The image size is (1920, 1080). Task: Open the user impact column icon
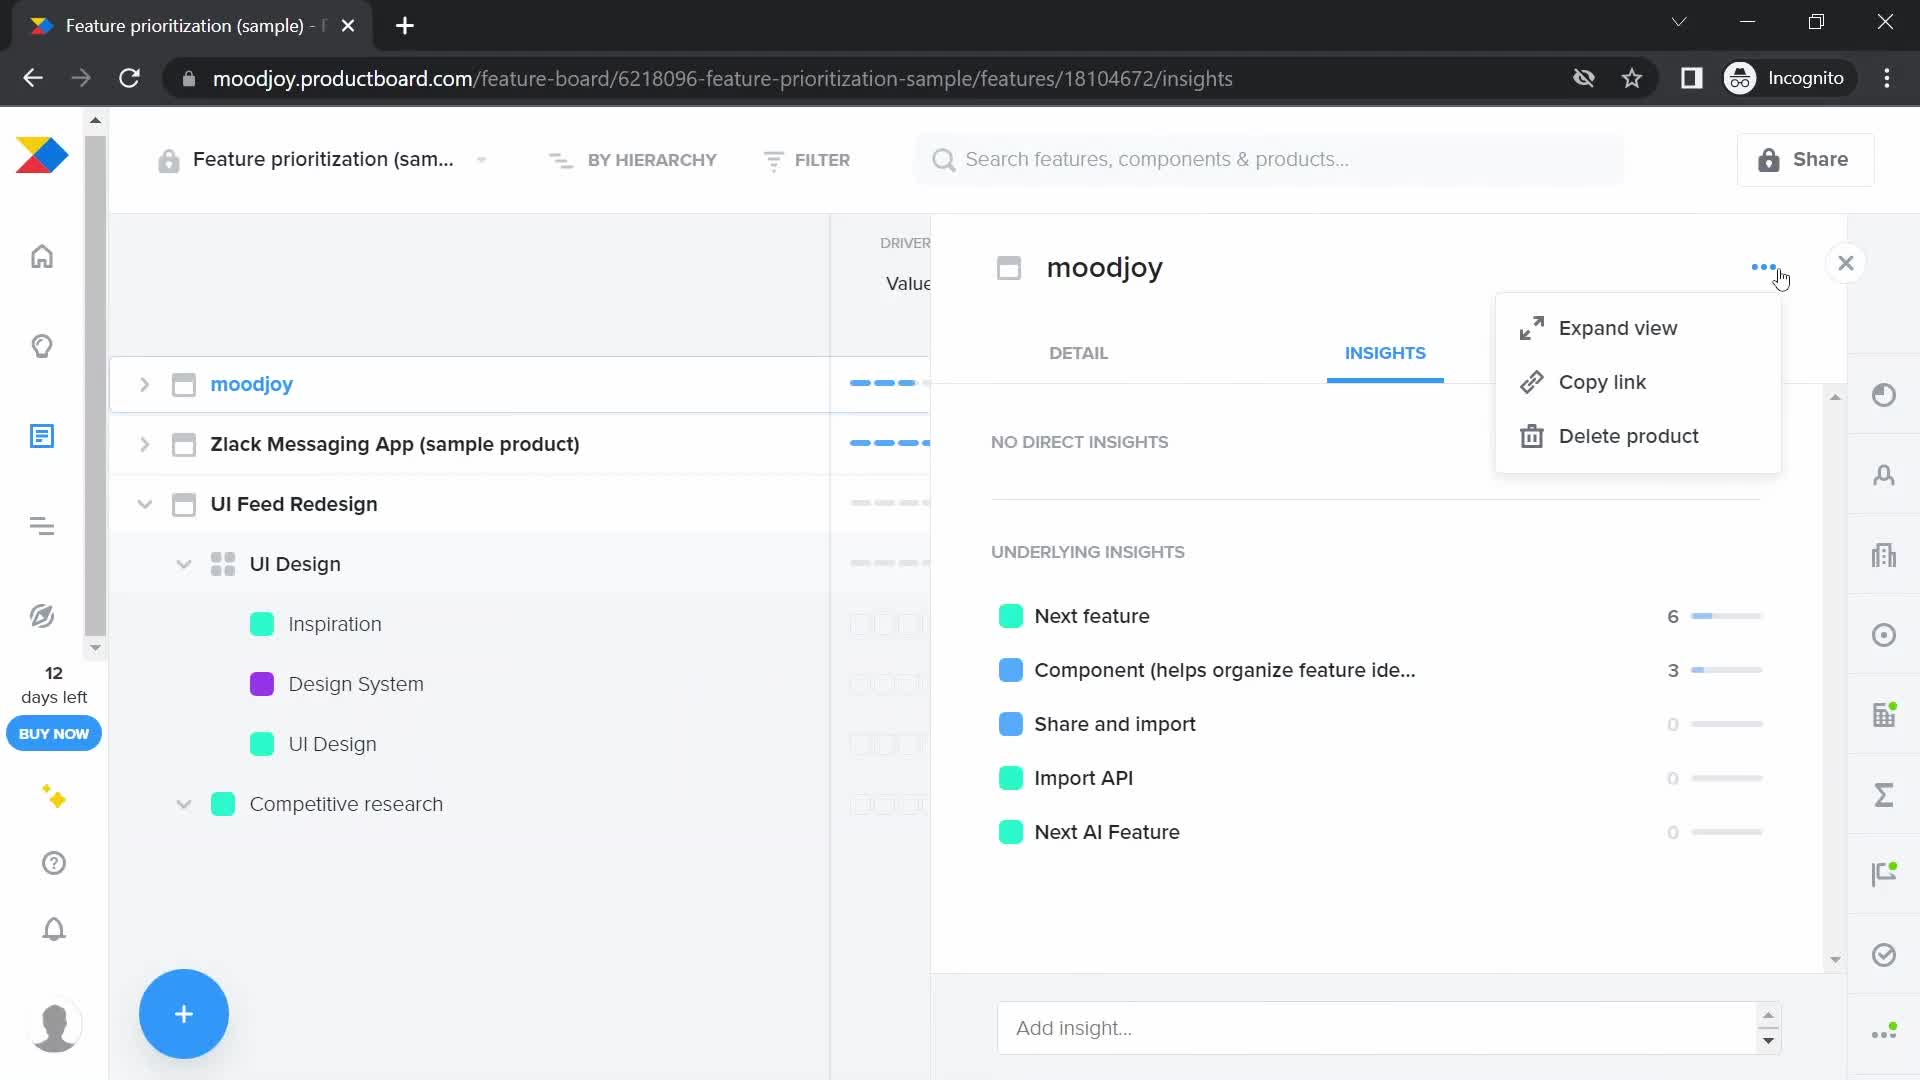coord(1884,475)
